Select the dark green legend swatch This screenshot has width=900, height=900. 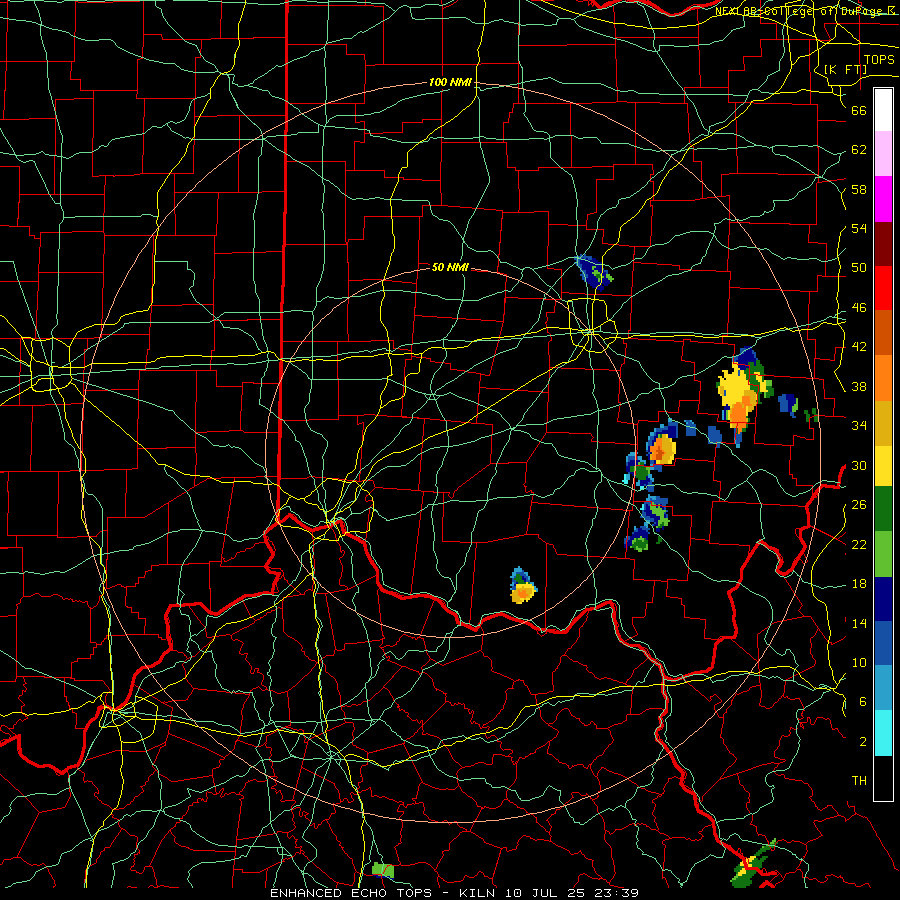(883, 509)
